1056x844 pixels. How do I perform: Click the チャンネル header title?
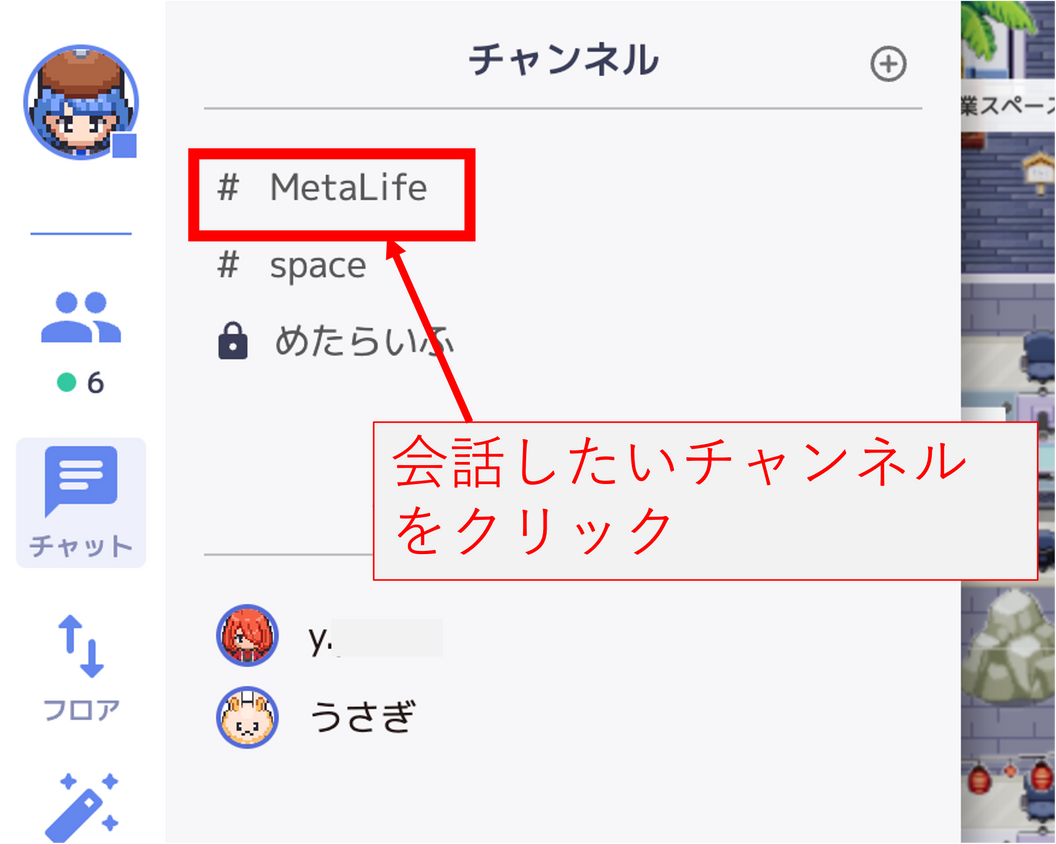tap(564, 59)
